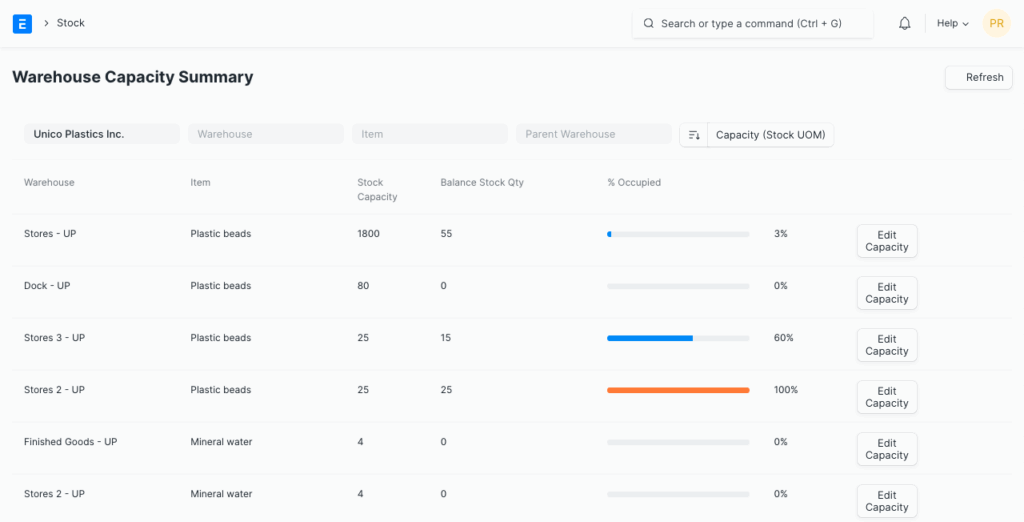Click the Unico Plastics Inc. company filter
1024x522 pixels.
coord(101,134)
